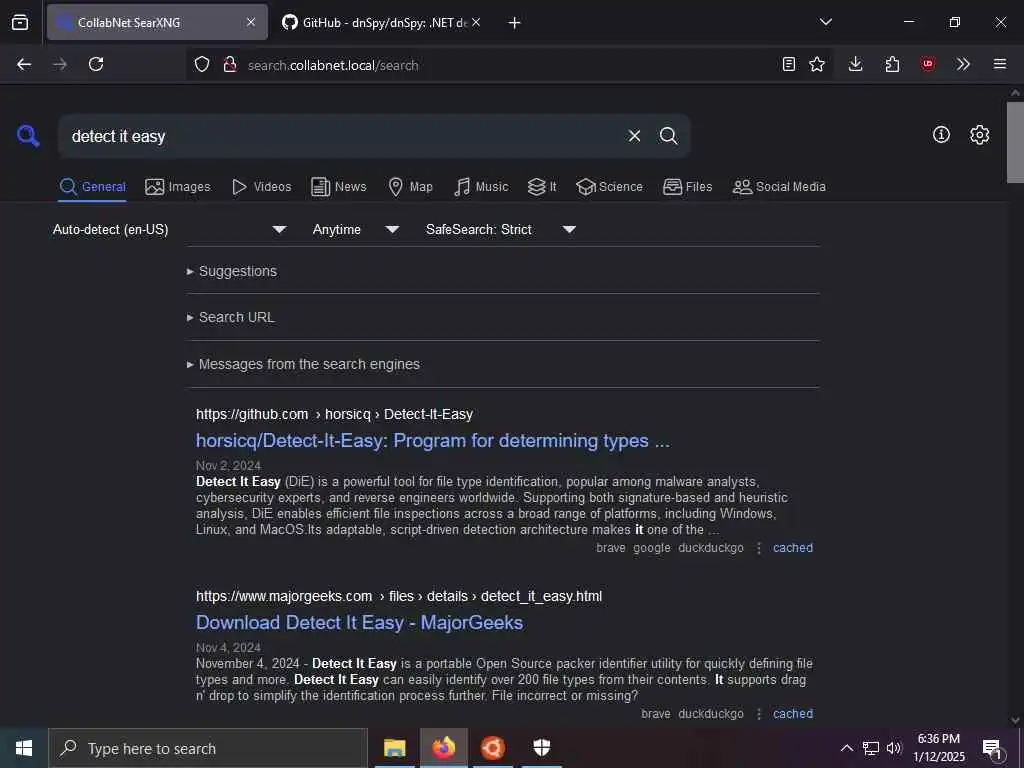Open Download Detect It Easy MajorGeeks link
The image size is (1024, 768).
359,622
